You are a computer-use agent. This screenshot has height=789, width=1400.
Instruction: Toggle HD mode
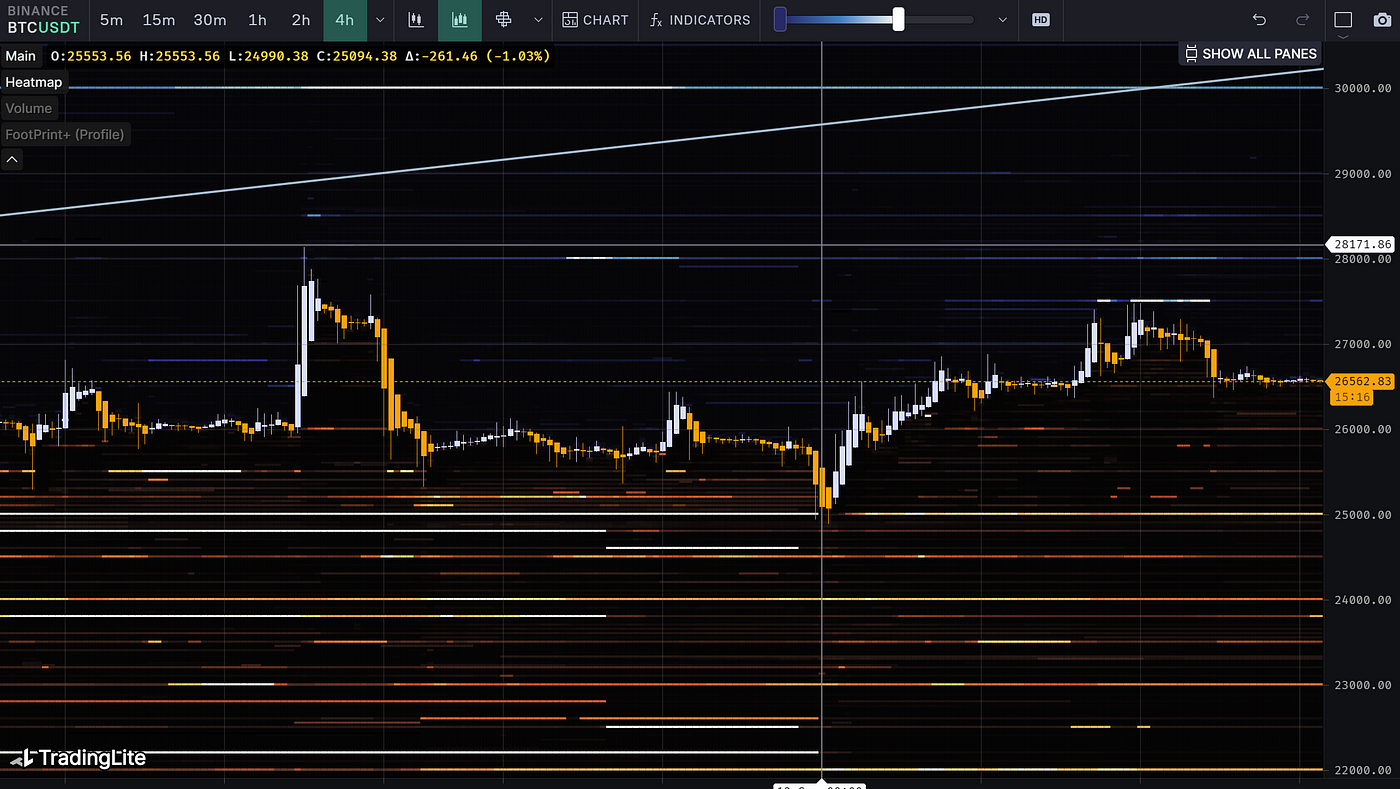(1041, 20)
